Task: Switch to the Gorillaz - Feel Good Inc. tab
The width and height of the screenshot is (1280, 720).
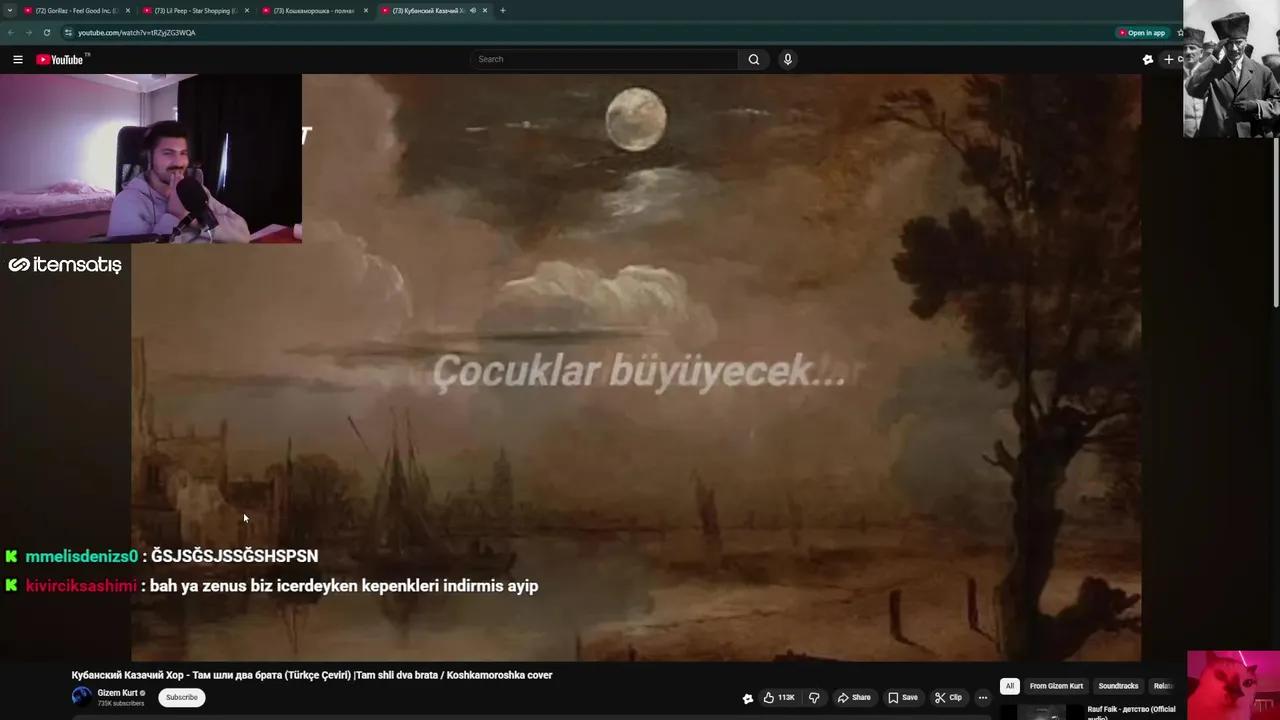Action: (x=76, y=10)
